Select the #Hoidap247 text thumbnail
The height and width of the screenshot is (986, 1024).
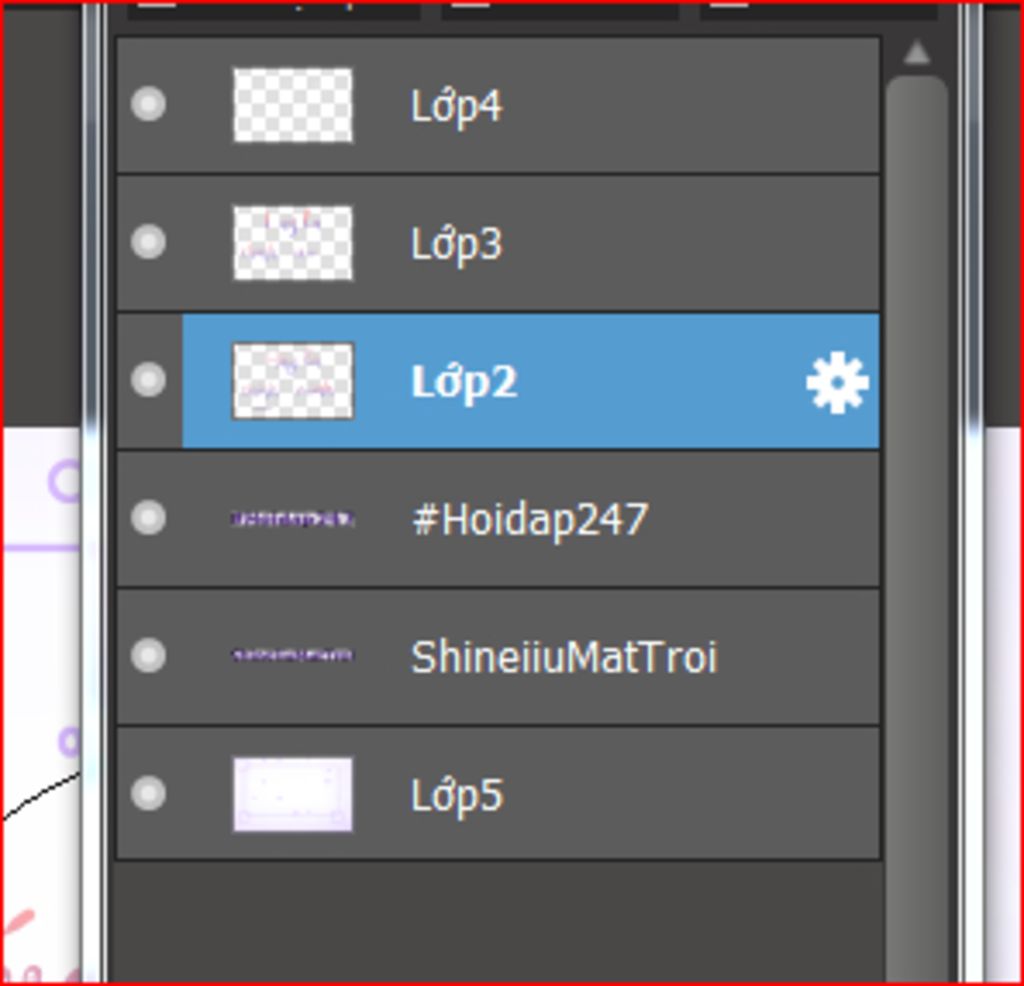coord(293,519)
